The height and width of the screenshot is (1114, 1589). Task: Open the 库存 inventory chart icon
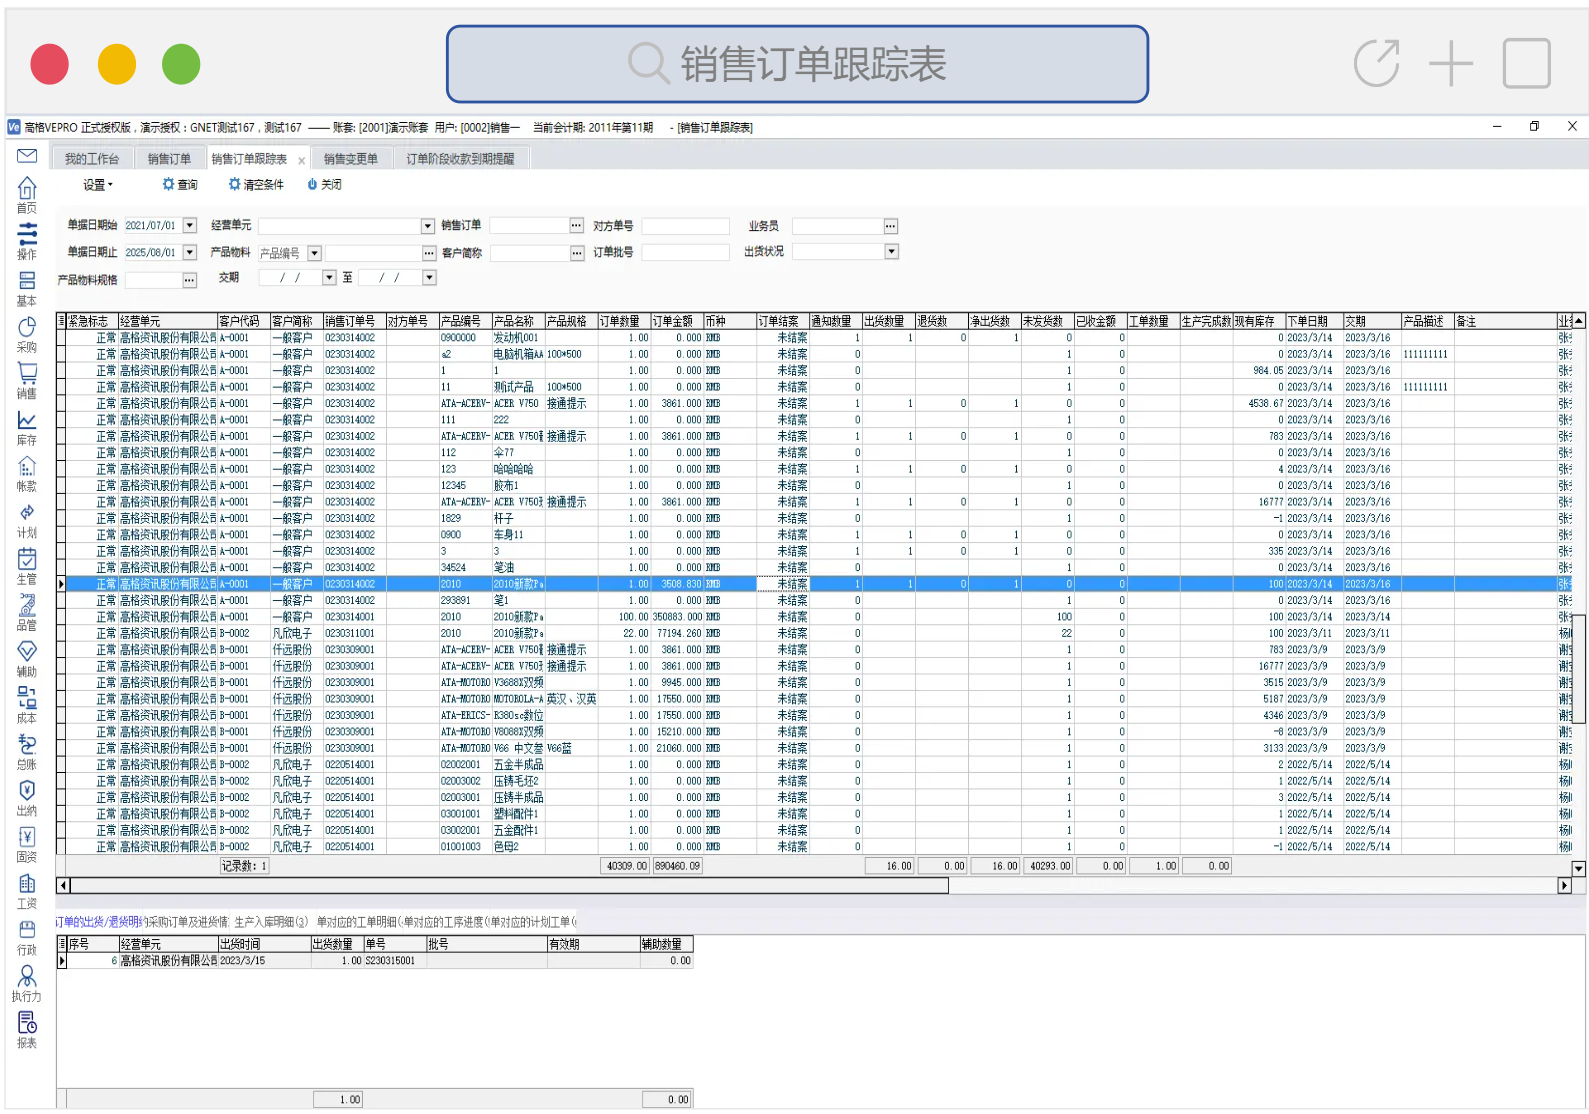point(27,422)
